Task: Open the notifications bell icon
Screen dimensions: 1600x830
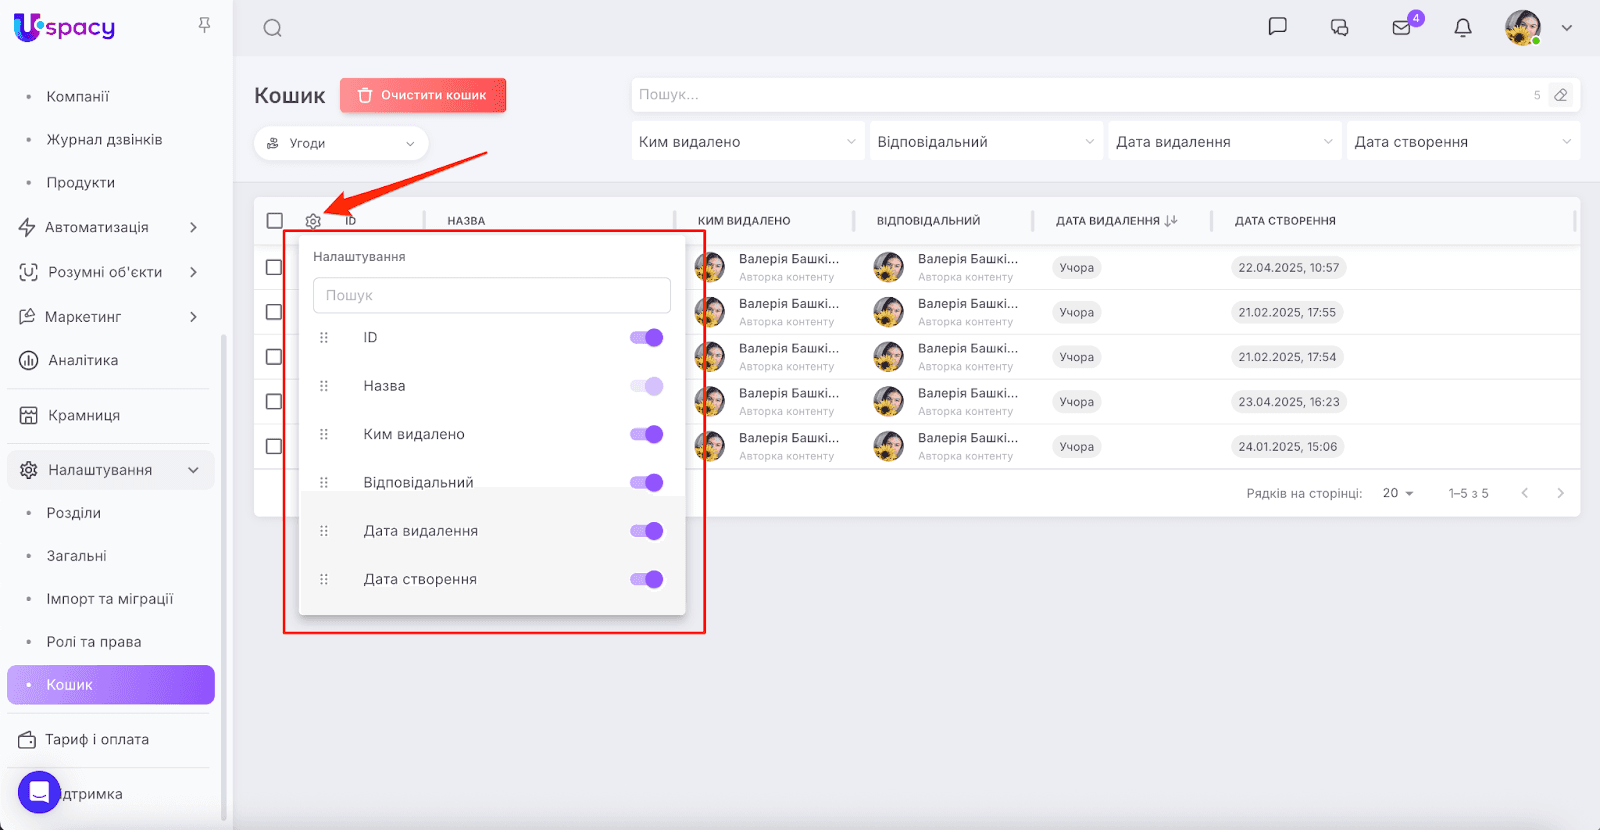Action: pyautogui.click(x=1462, y=28)
